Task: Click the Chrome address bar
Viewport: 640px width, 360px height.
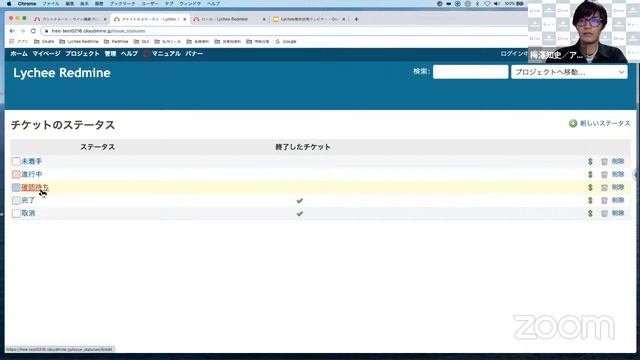Action: tap(284, 31)
